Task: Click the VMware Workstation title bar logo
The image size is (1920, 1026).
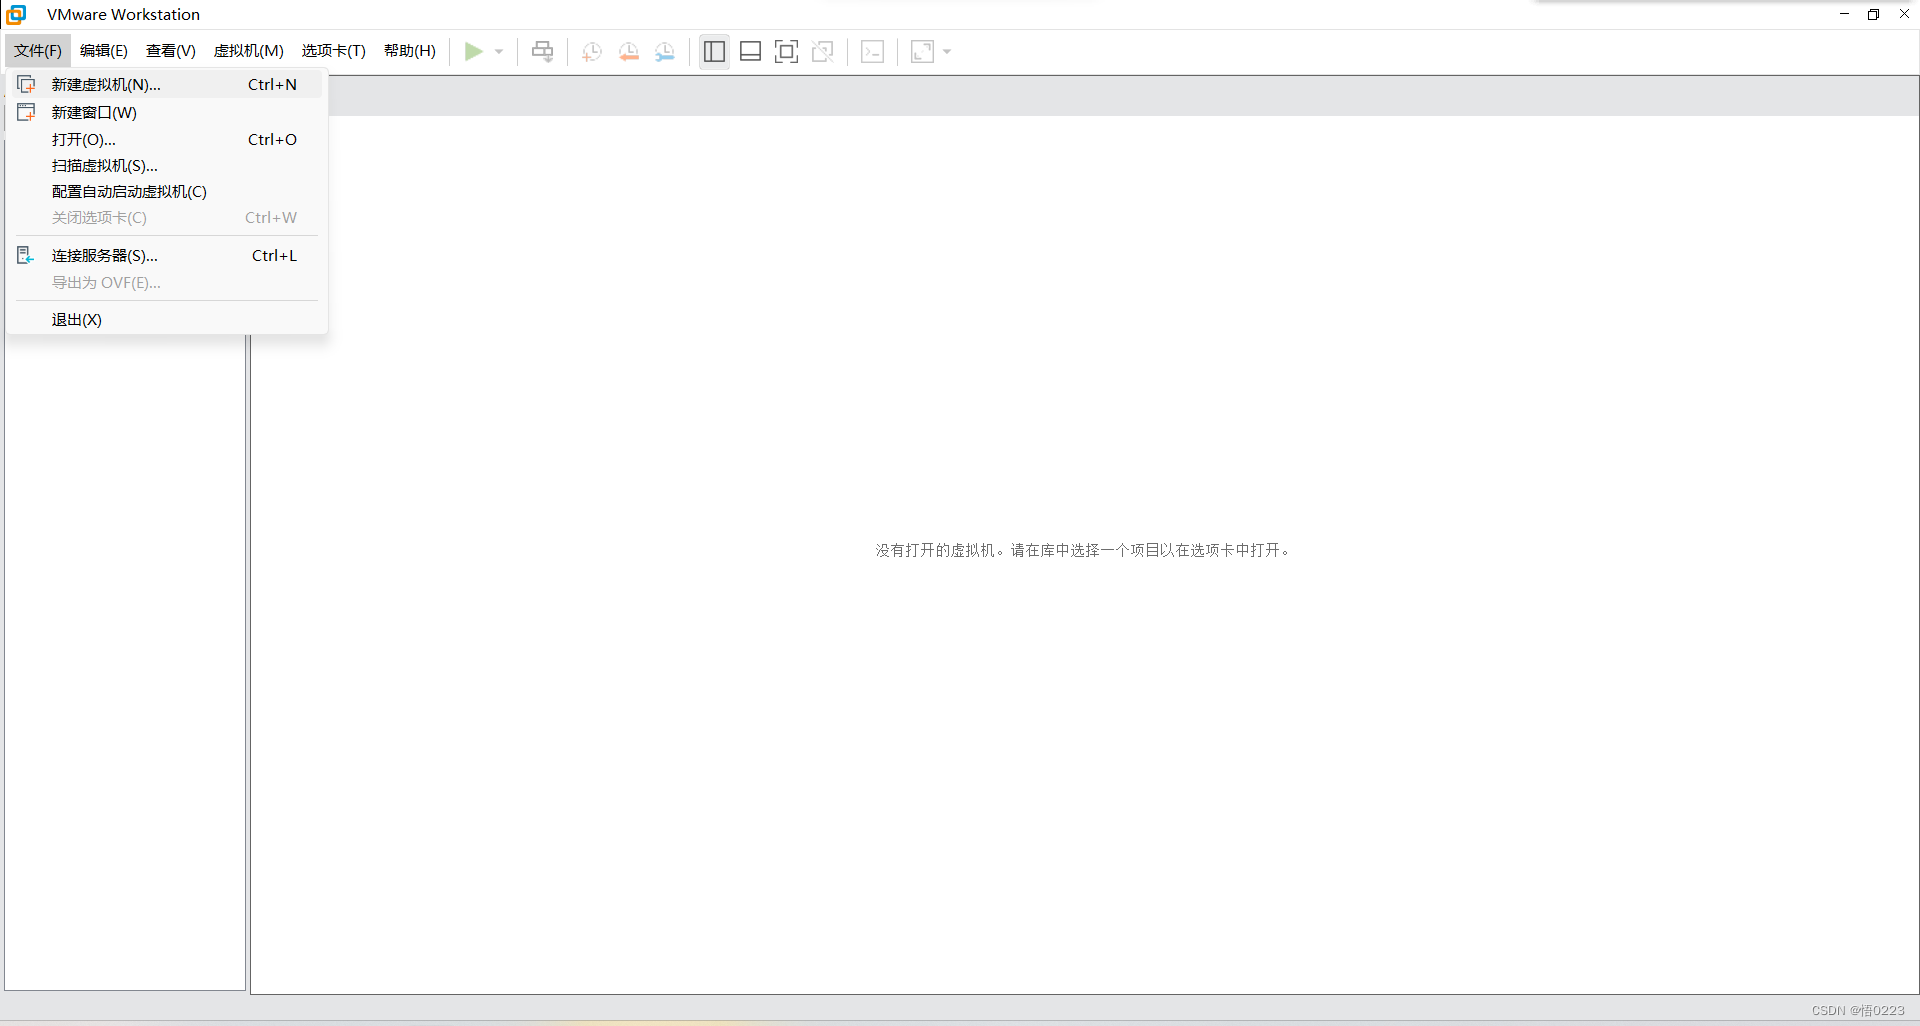Action: [x=16, y=14]
